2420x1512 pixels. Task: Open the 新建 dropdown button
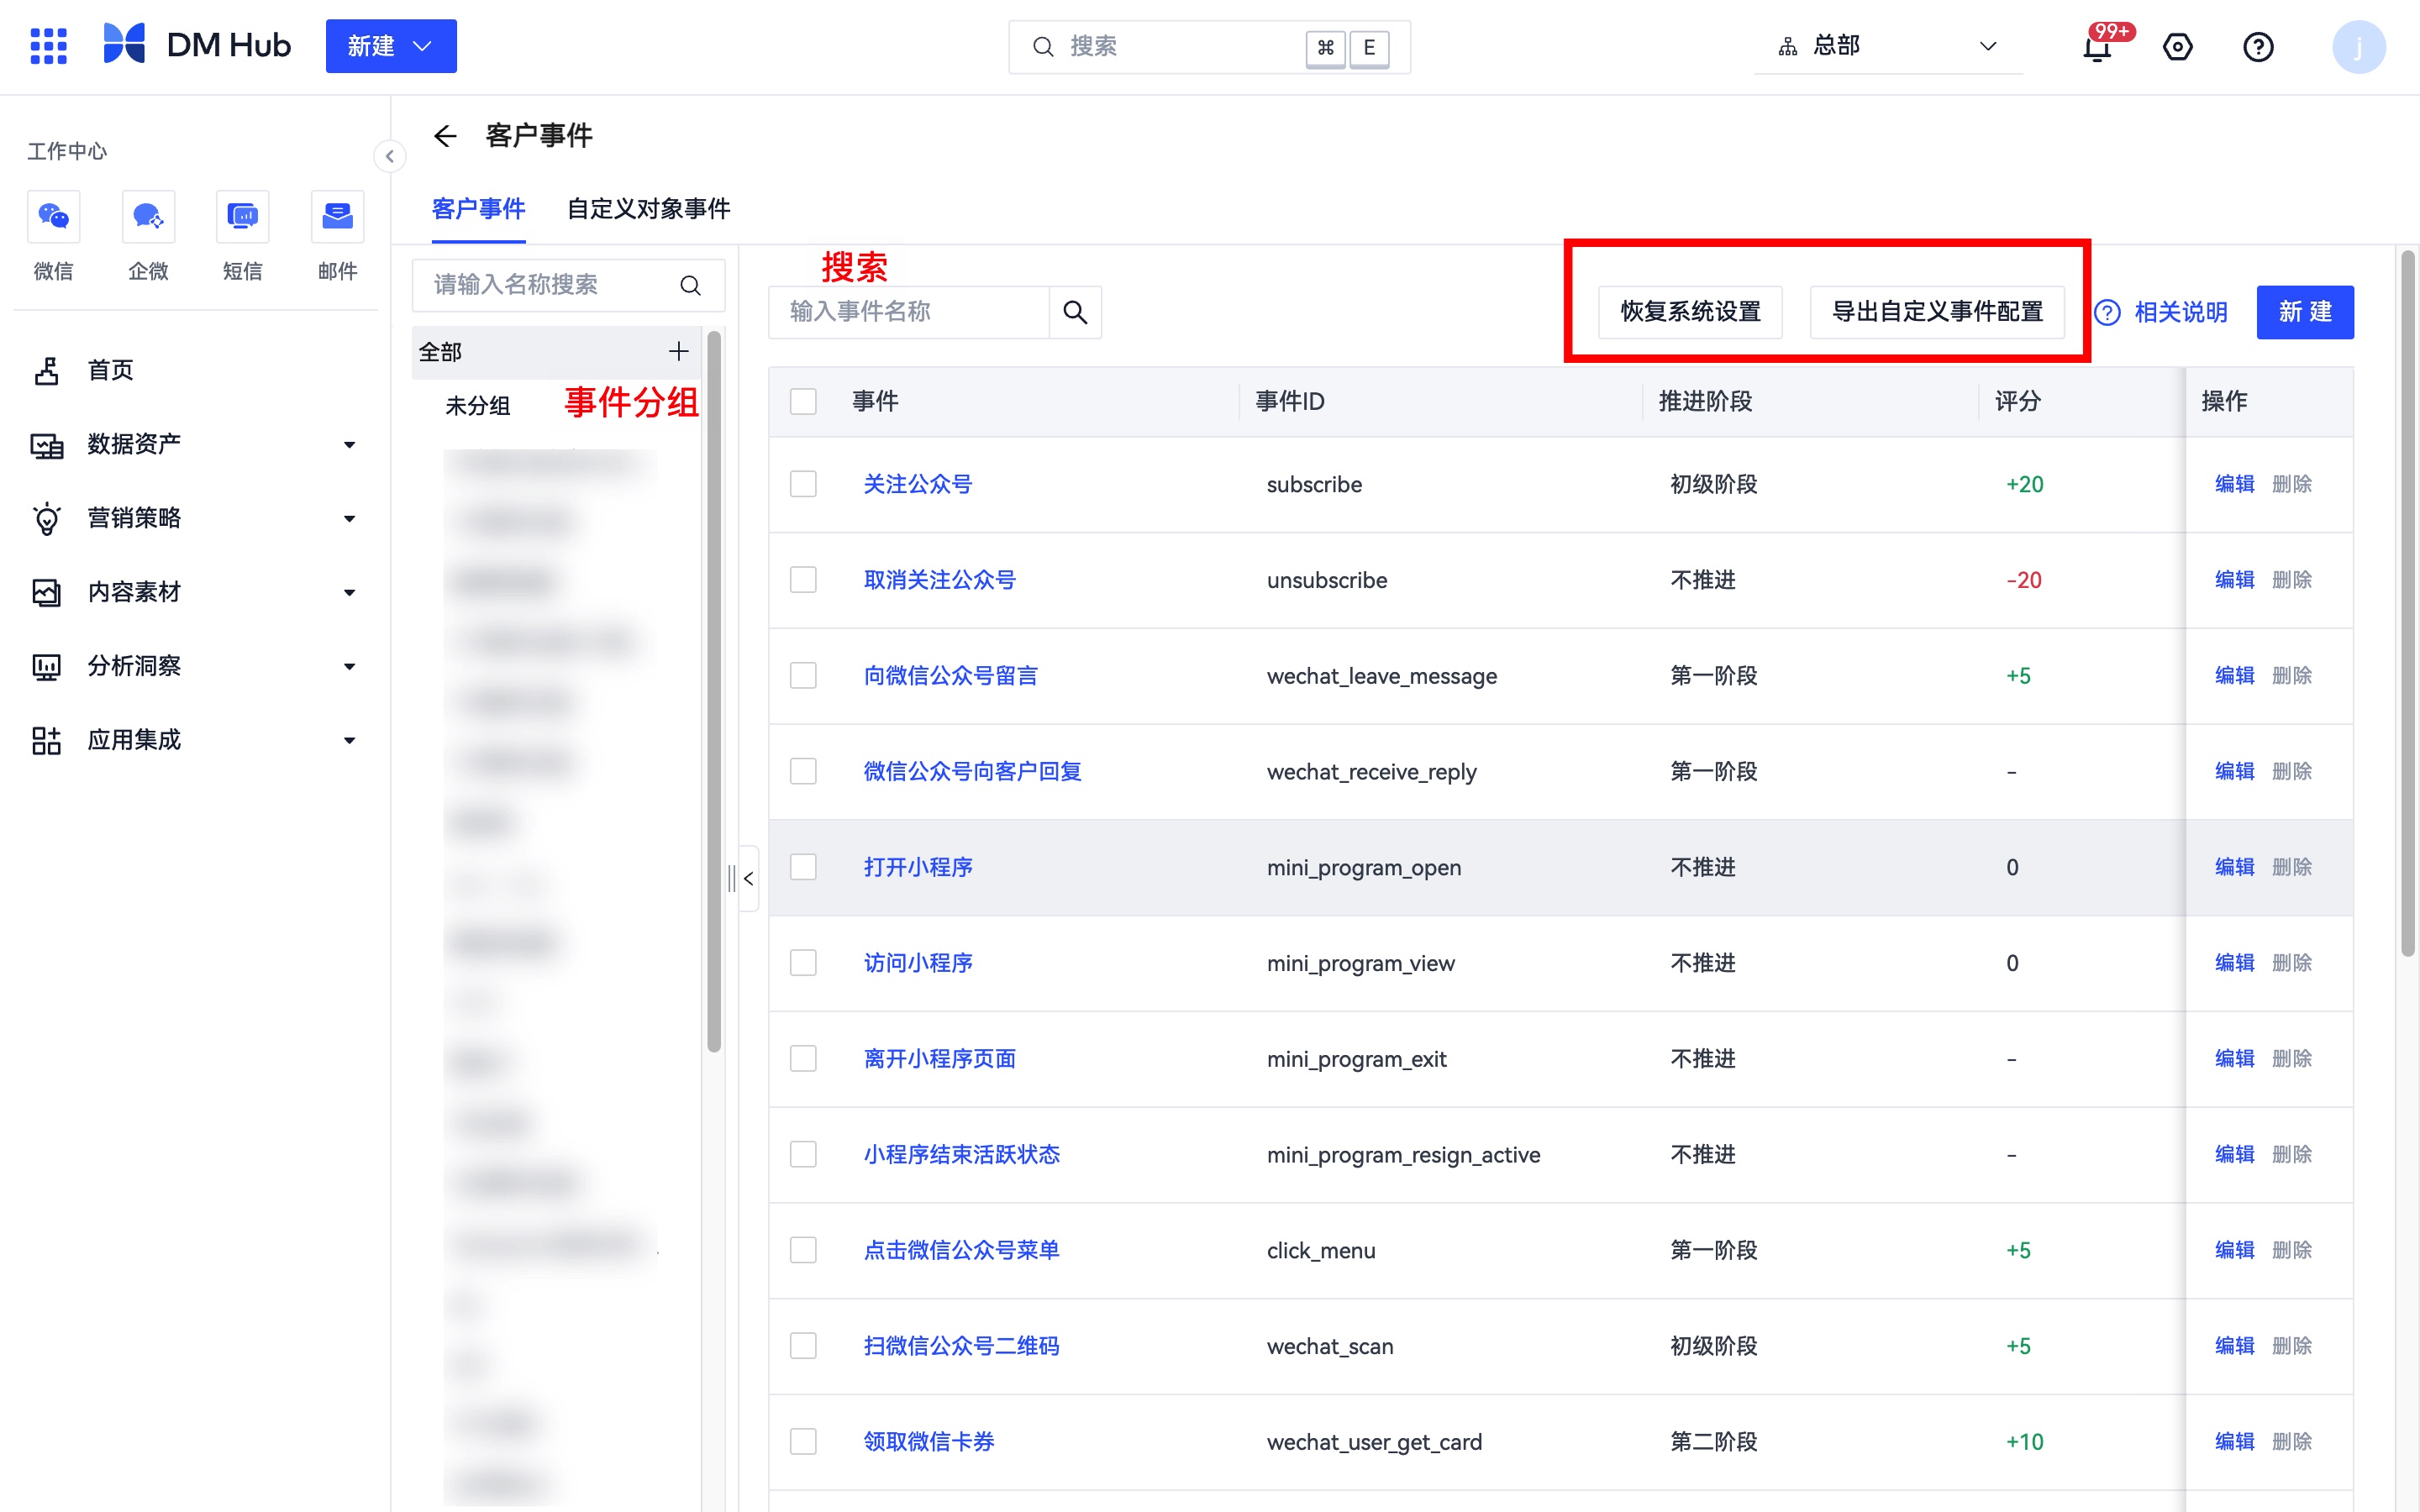click(x=391, y=46)
